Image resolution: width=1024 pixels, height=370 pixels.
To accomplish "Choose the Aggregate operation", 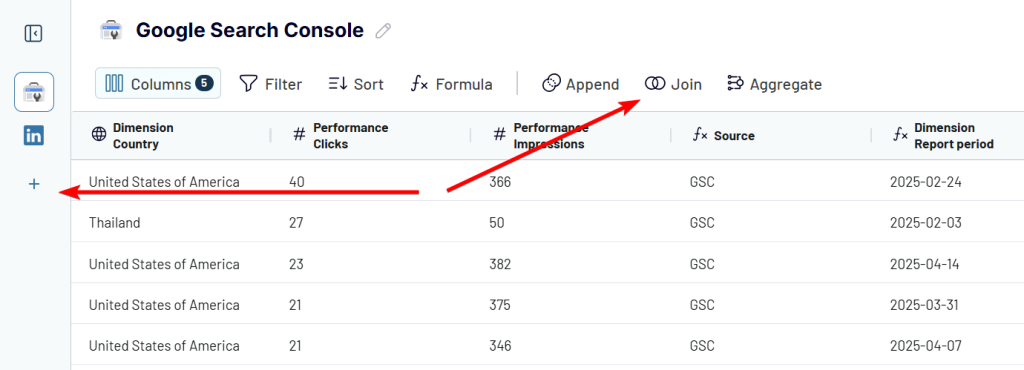I will [775, 84].
